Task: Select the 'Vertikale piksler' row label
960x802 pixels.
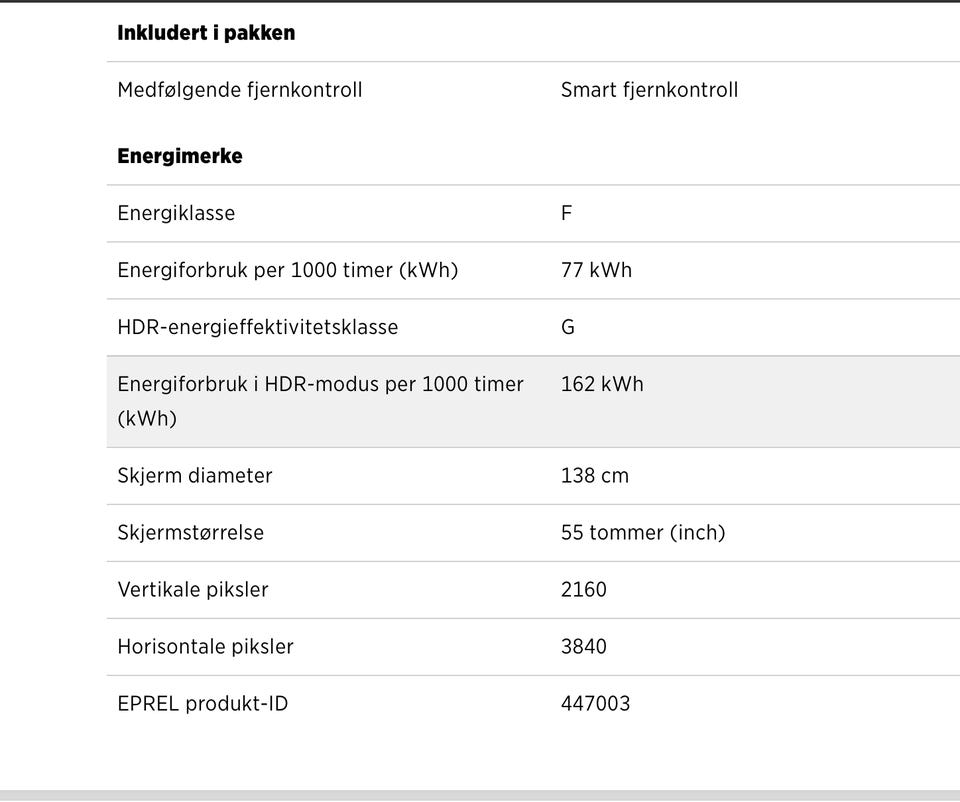Action: 193,590
